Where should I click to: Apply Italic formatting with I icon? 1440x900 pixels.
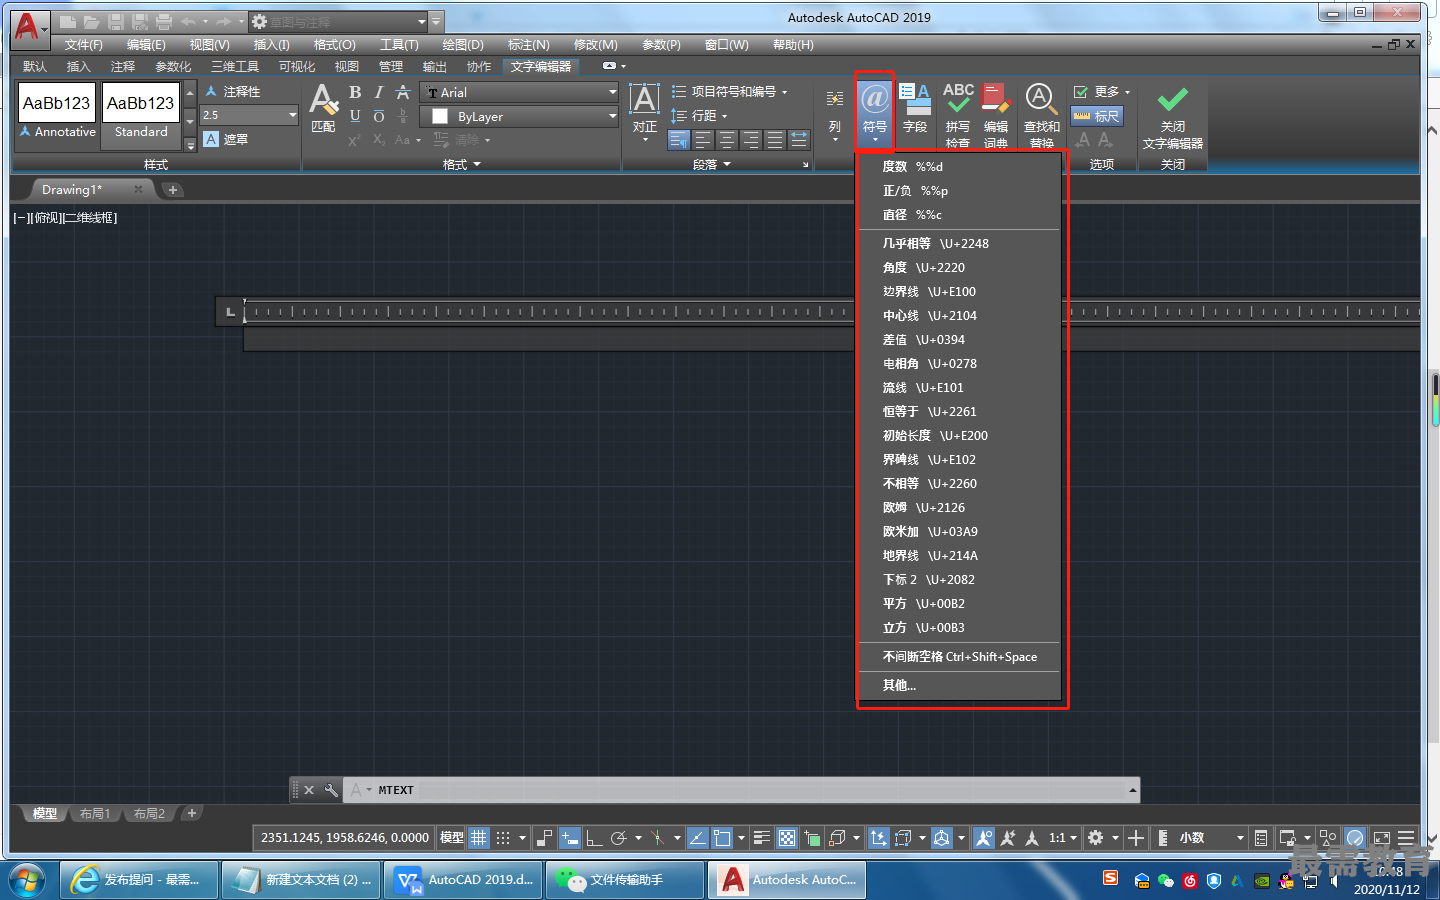379,92
